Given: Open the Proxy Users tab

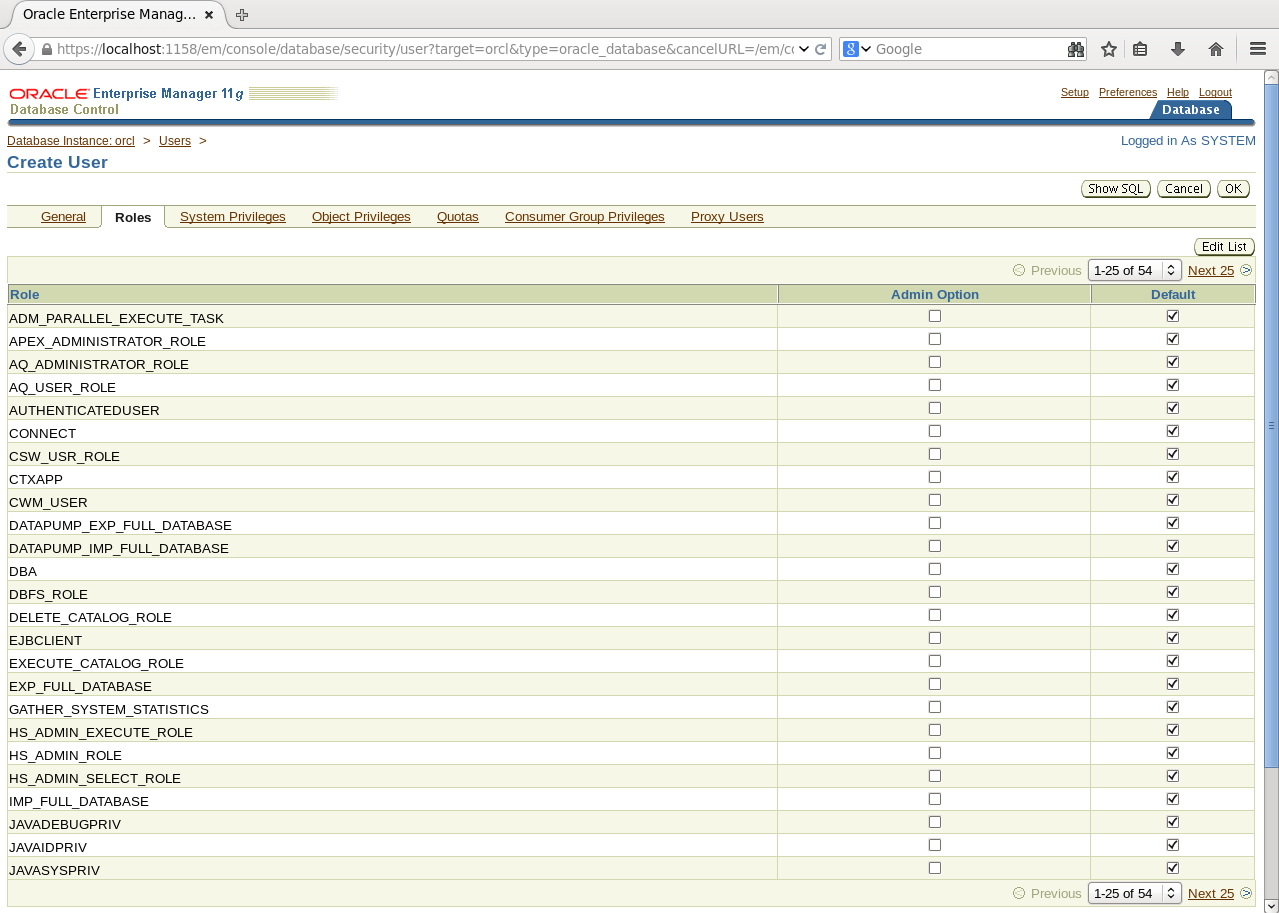Looking at the screenshot, I should click(x=727, y=217).
